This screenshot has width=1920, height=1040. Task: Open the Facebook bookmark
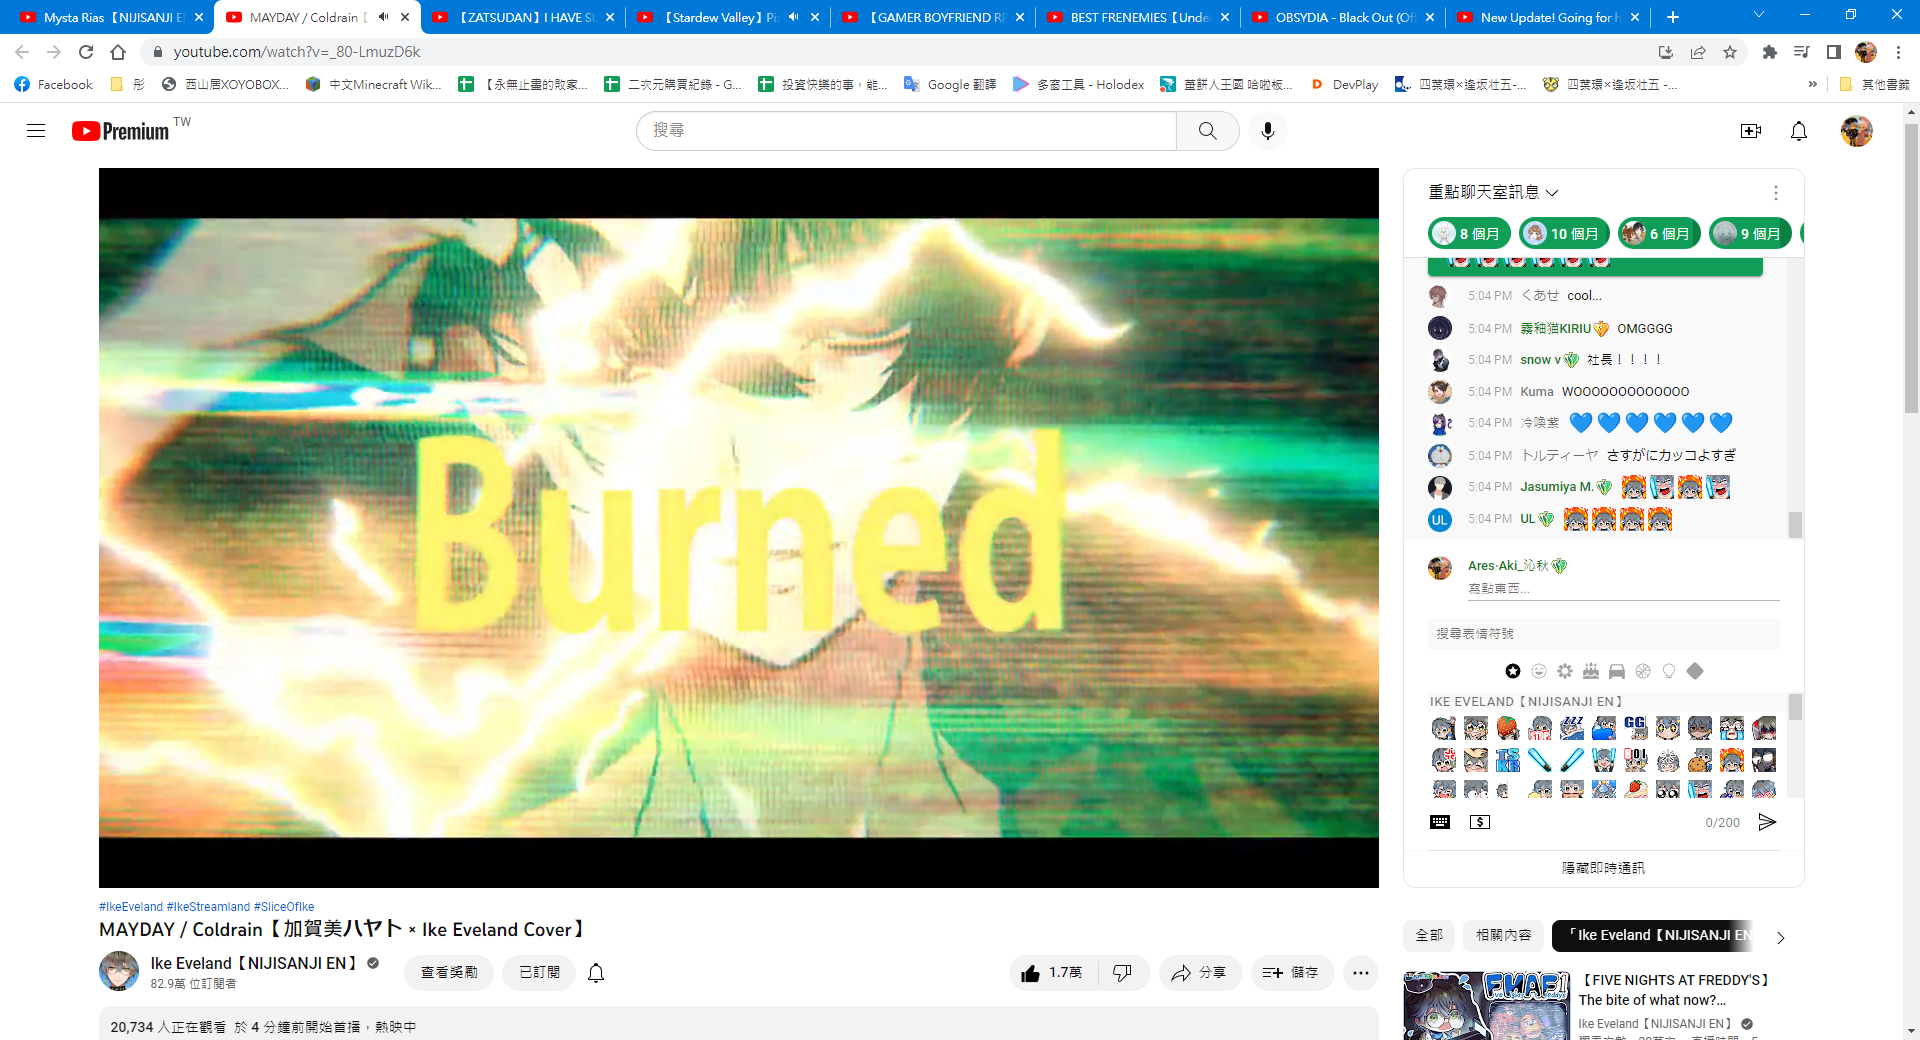54,85
